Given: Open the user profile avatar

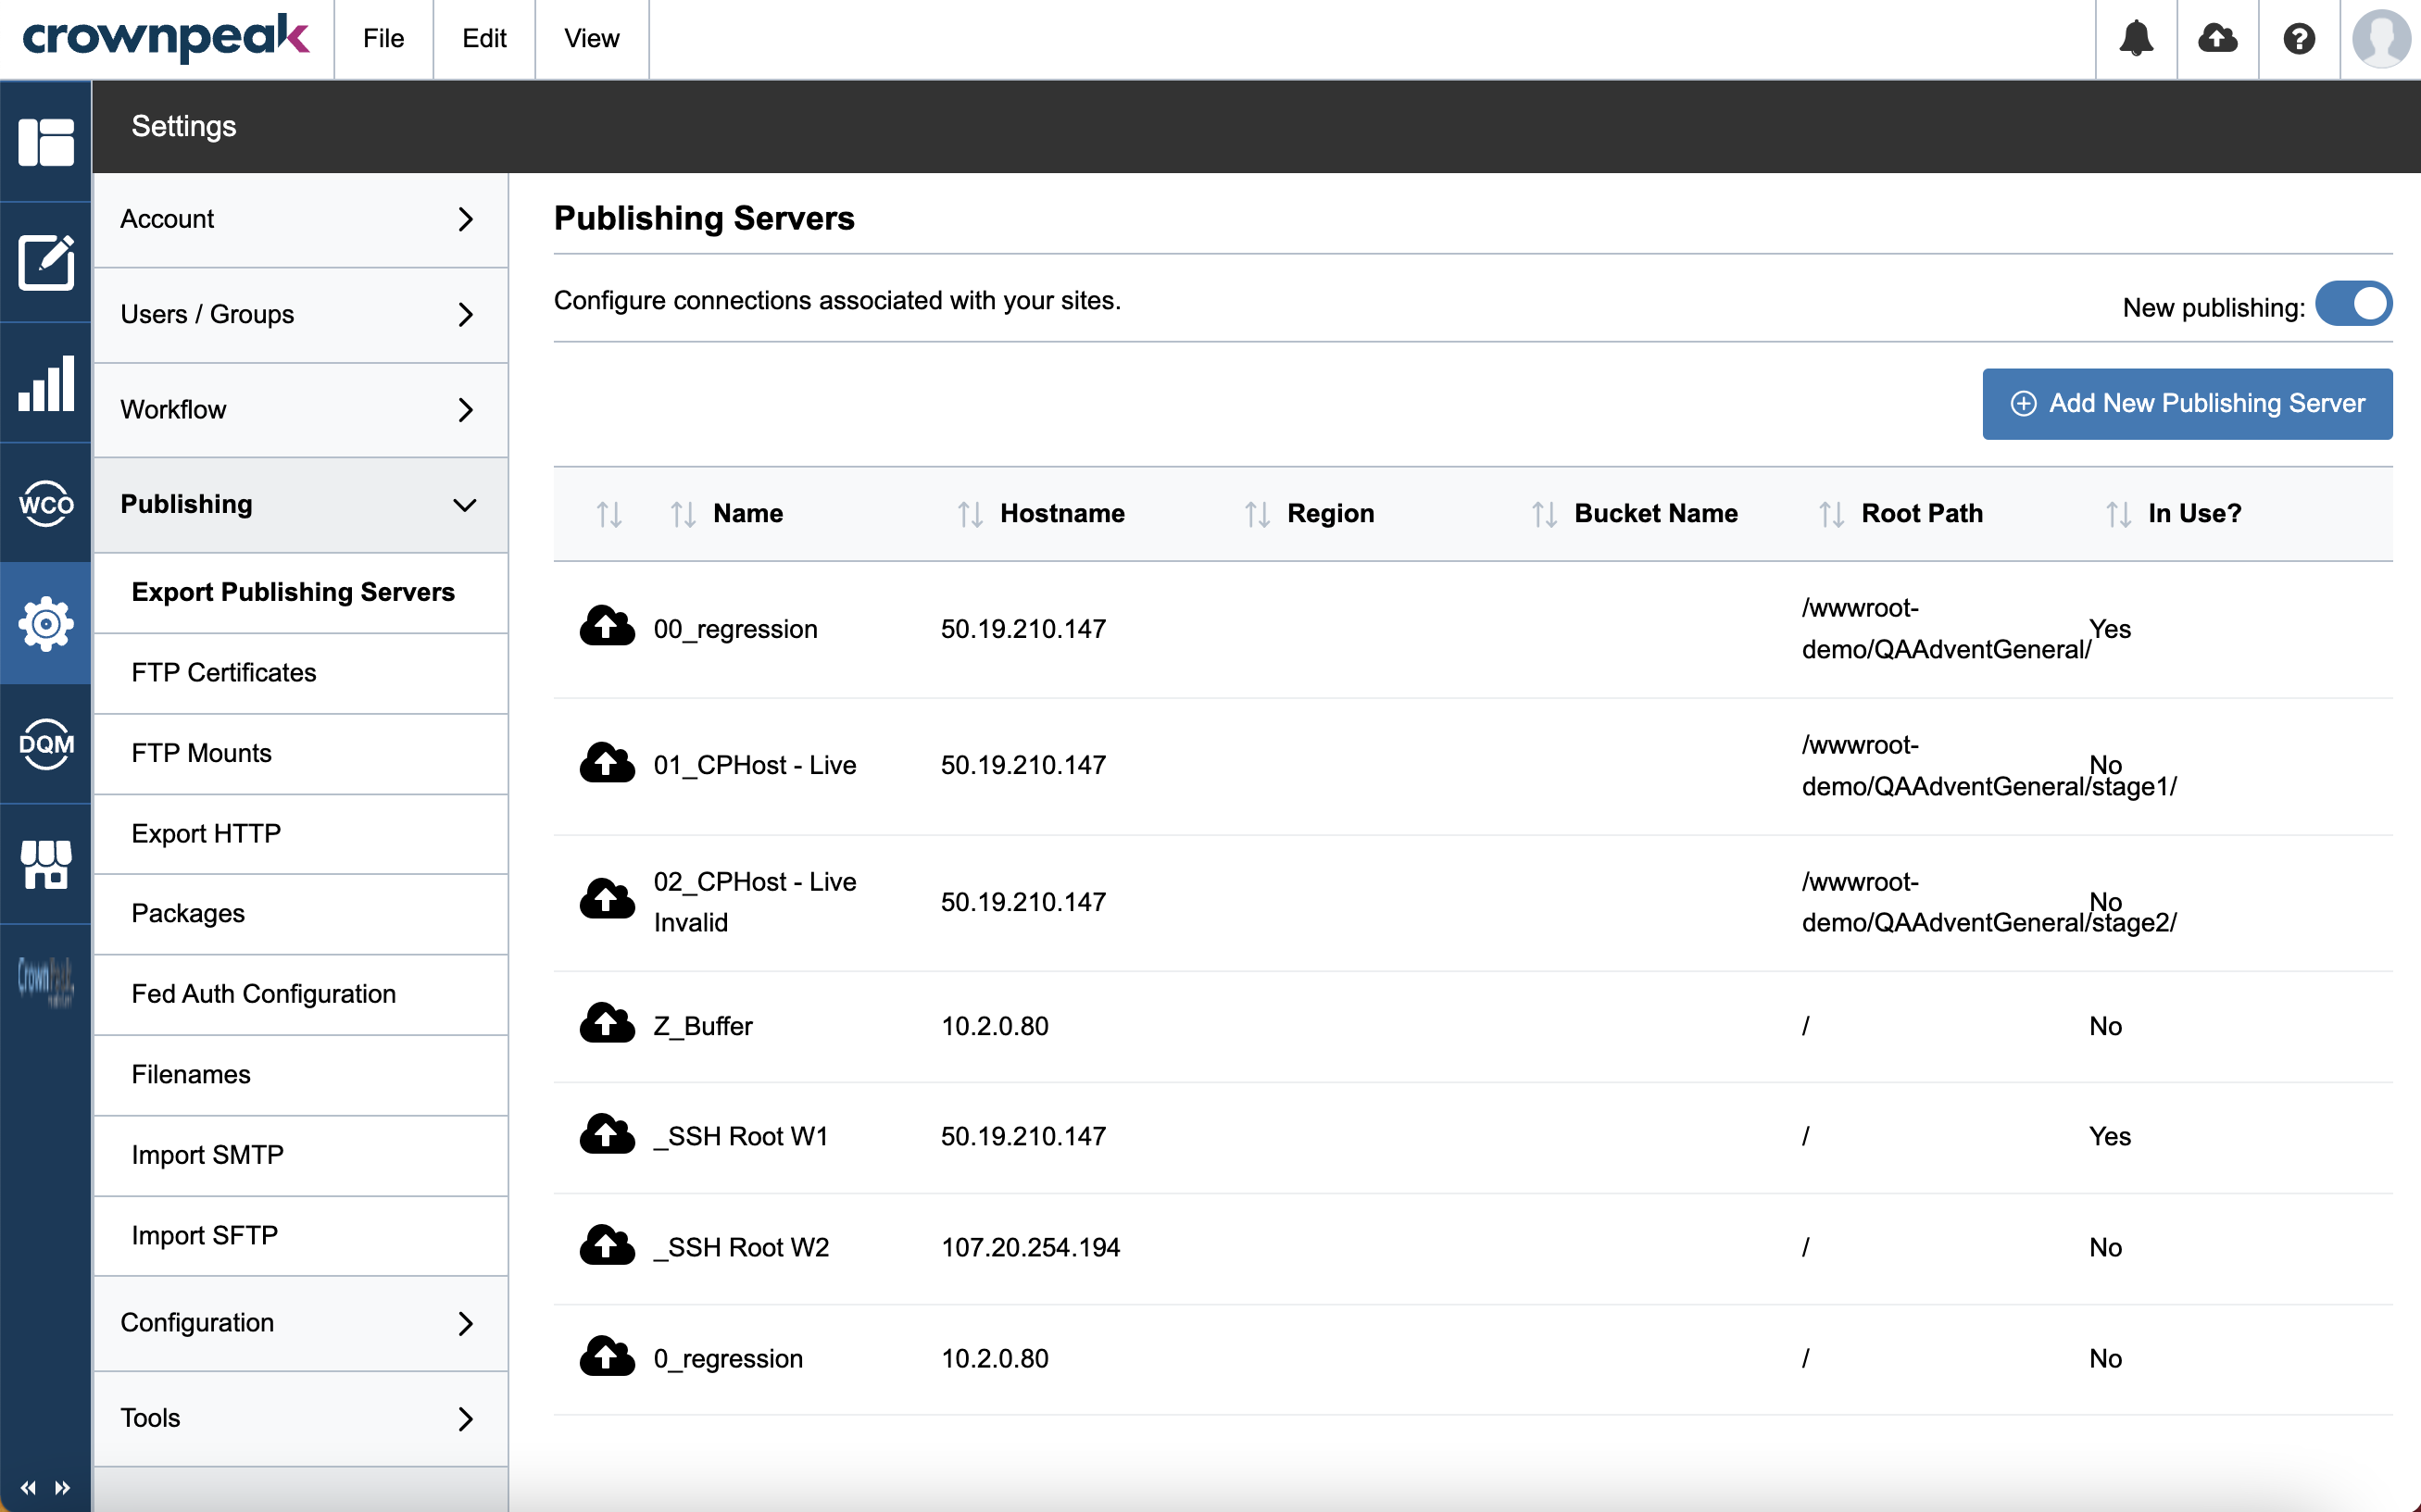Looking at the screenshot, I should coord(2381,39).
